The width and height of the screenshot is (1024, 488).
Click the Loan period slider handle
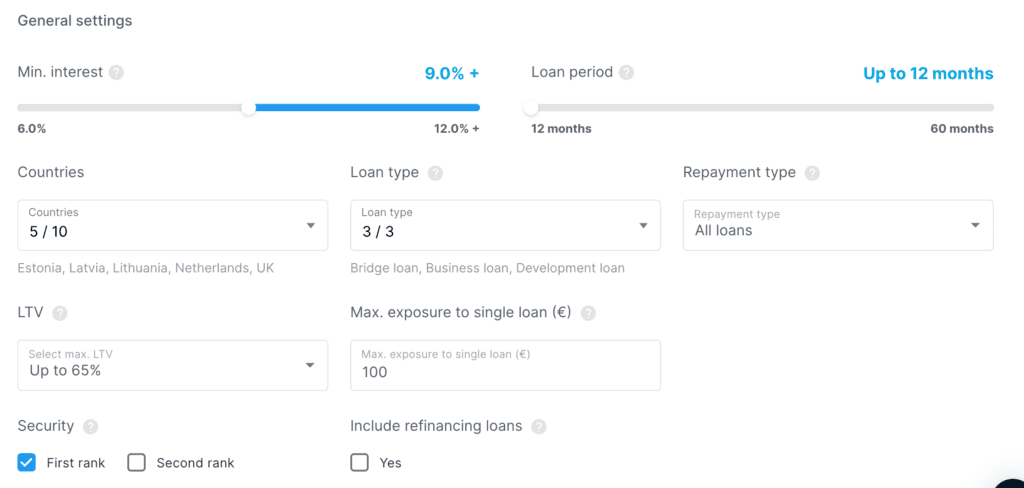[532, 108]
